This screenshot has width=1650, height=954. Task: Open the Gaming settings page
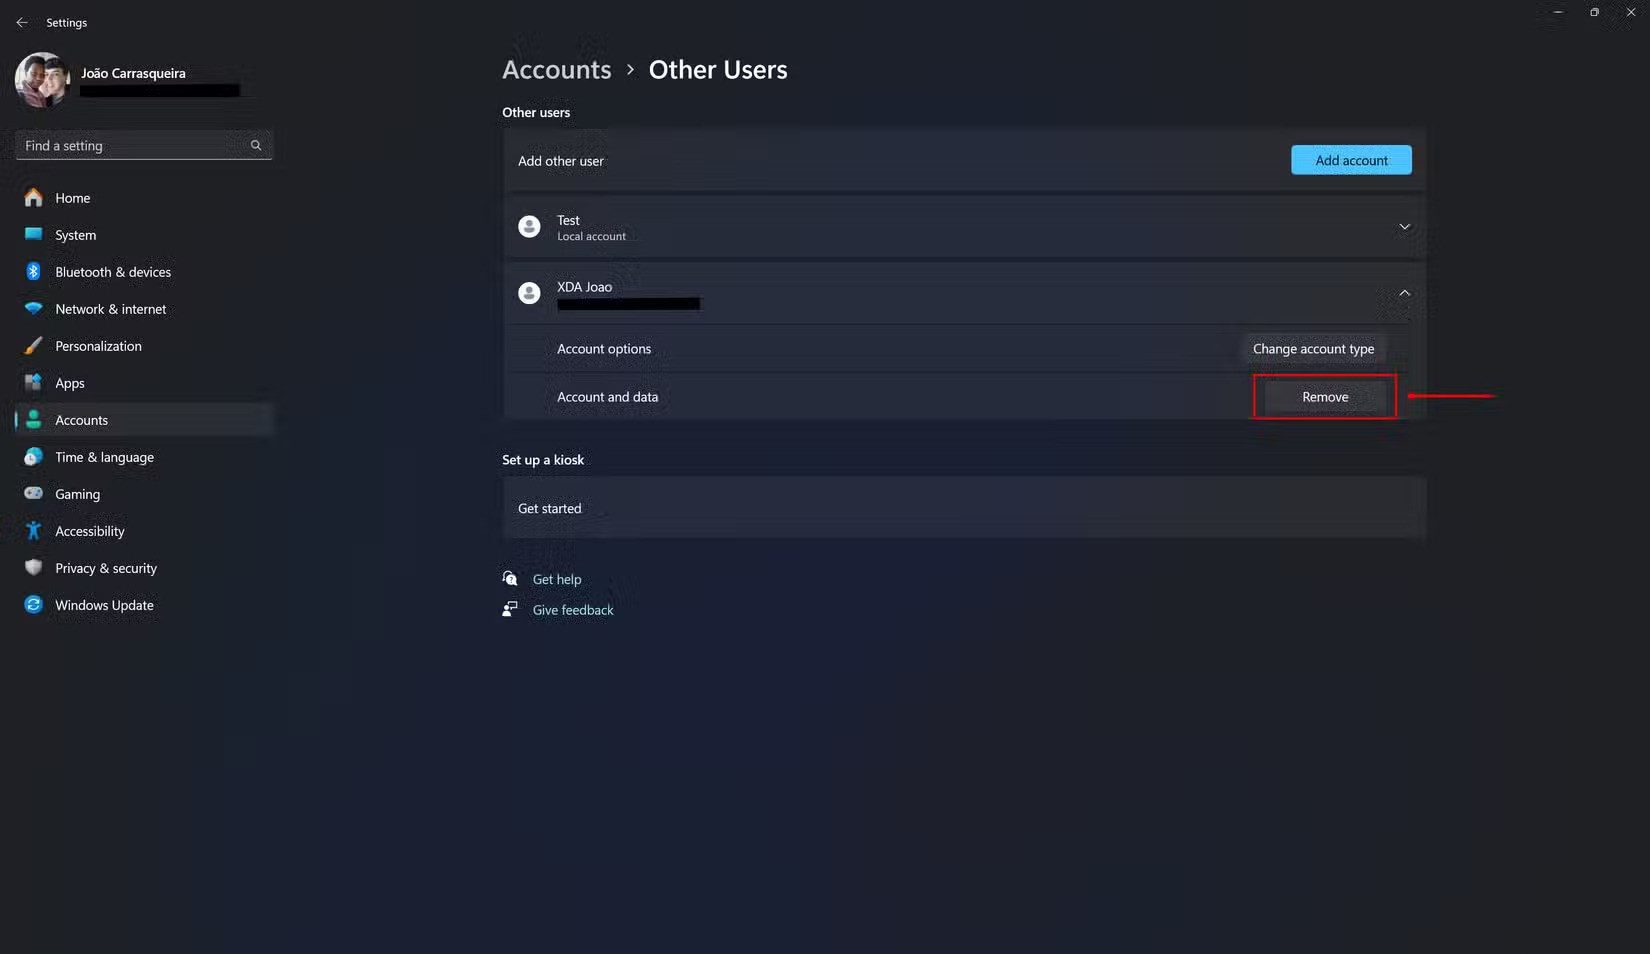(77, 494)
